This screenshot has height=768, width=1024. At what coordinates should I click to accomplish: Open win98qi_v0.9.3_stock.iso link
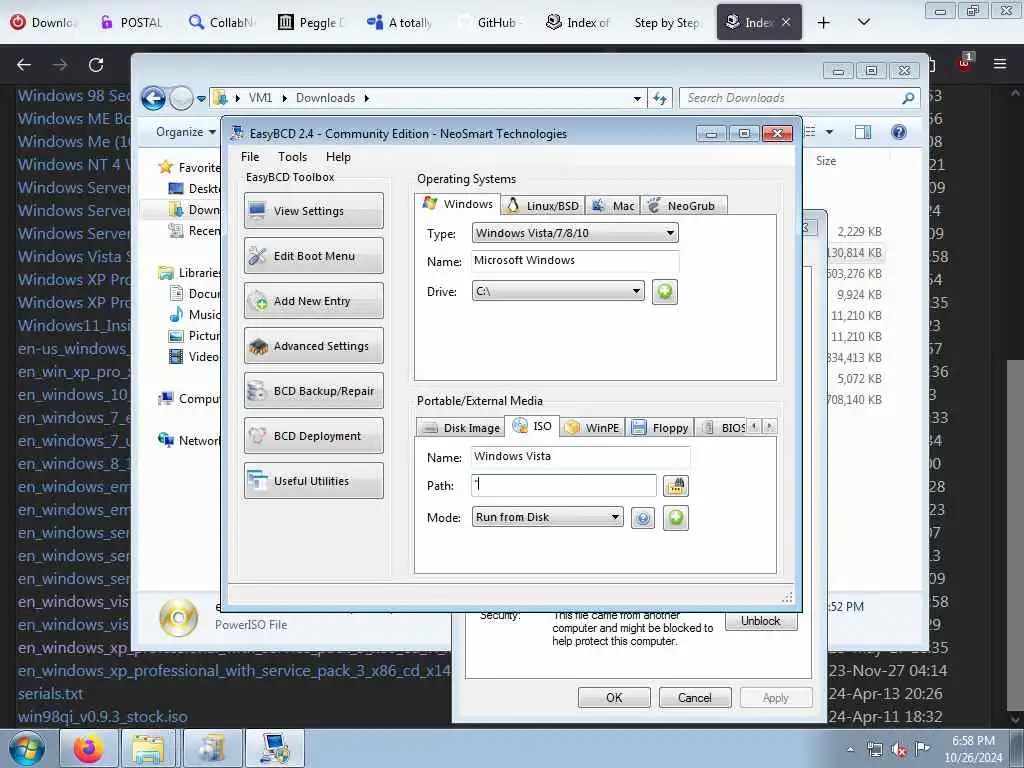103,716
